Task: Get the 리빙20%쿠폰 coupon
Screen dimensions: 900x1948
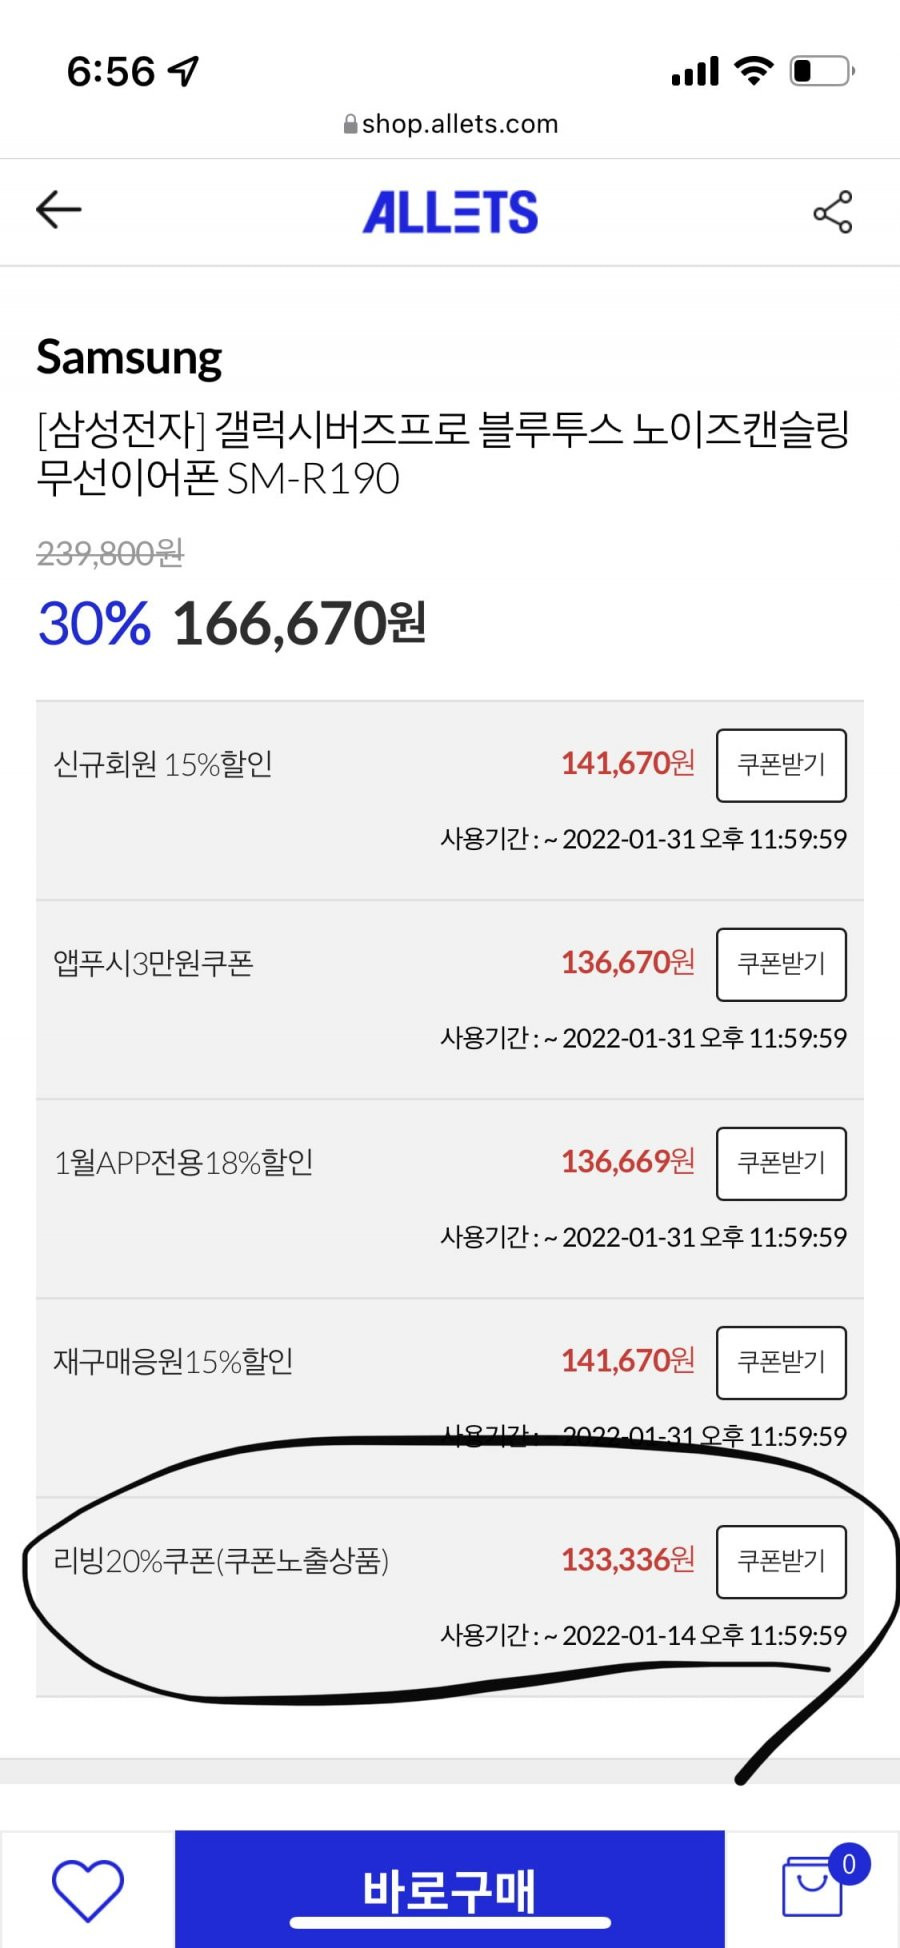Action: (781, 1561)
